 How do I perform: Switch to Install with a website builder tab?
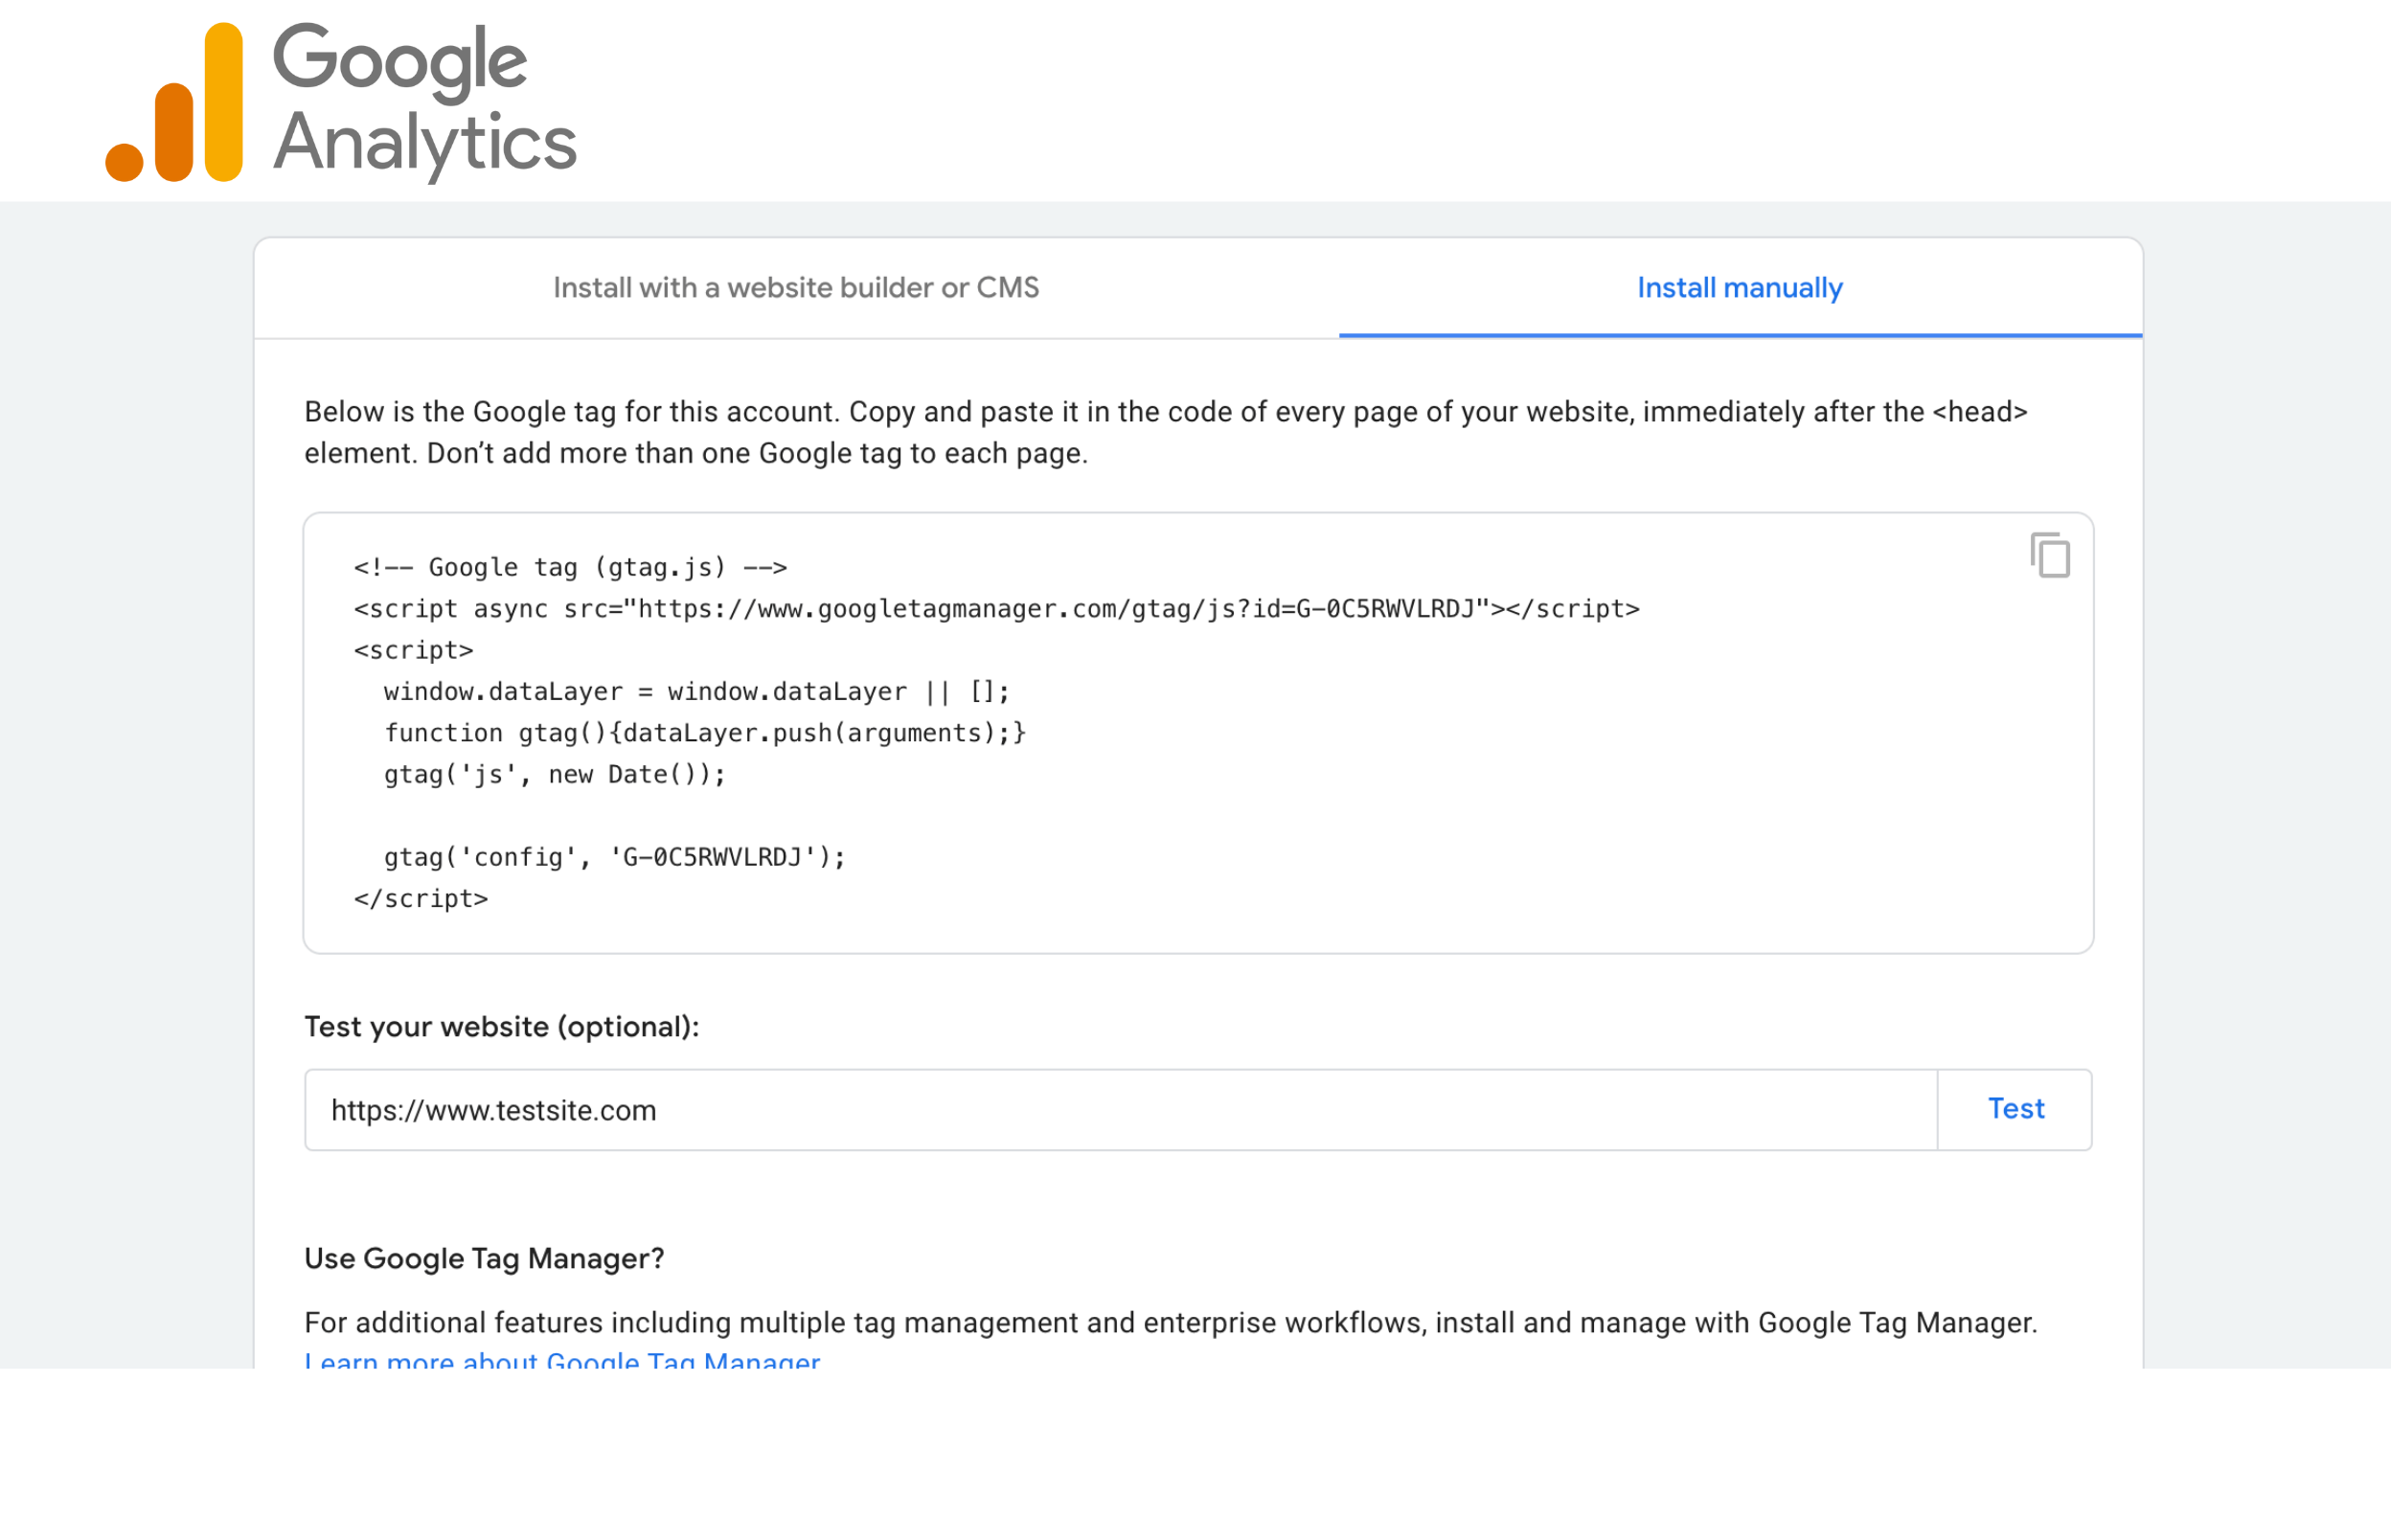pyautogui.click(x=796, y=288)
